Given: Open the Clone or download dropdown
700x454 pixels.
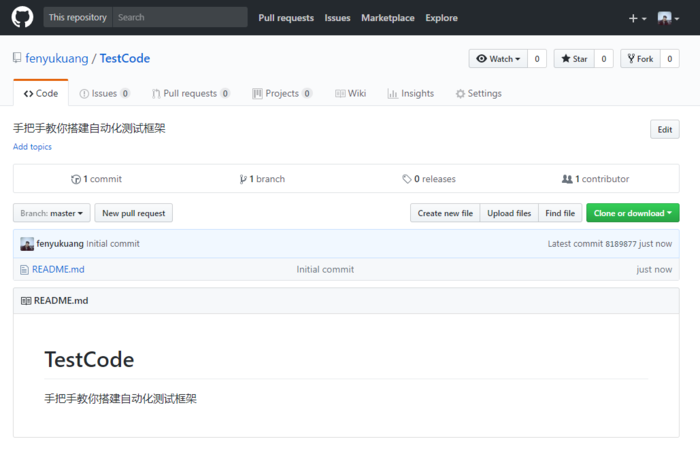Looking at the screenshot, I should [x=633, y=213].
